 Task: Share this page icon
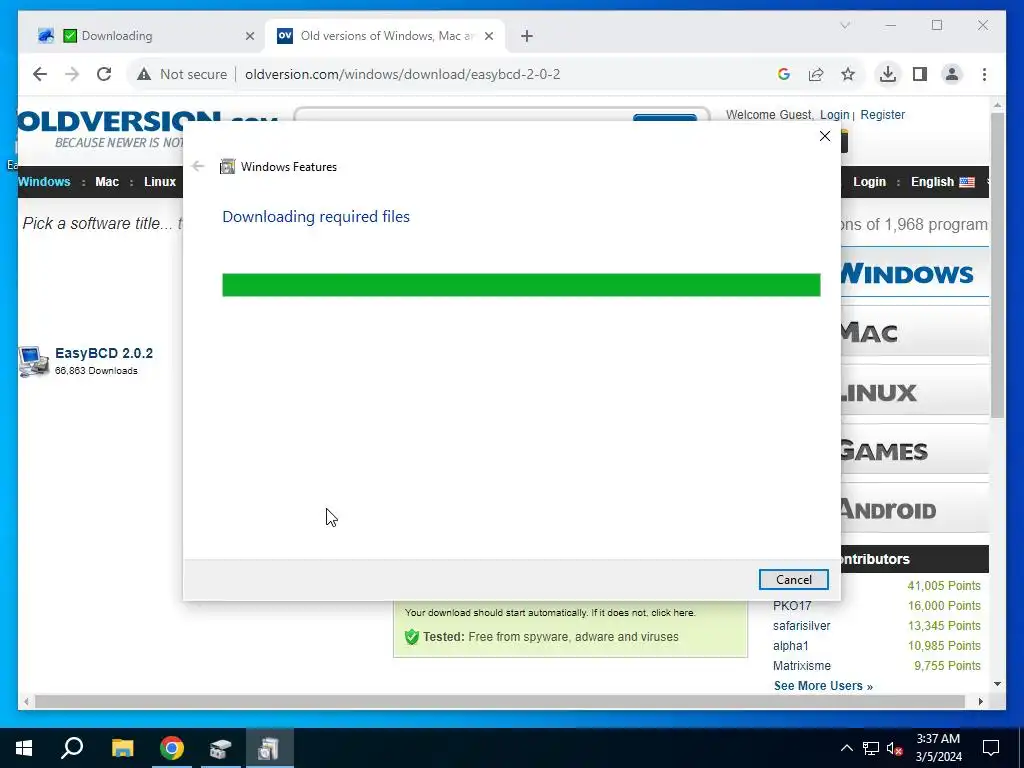(816, 74)
